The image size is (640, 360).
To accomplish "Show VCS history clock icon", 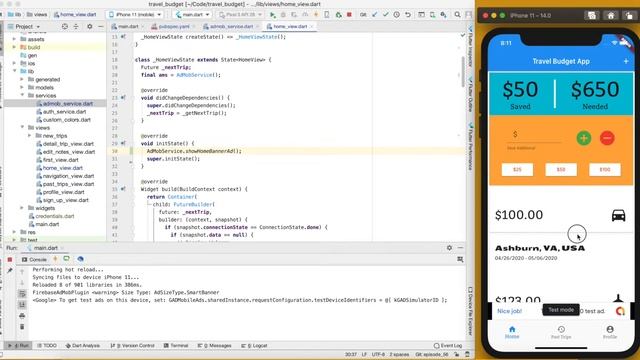I will 397,15.
